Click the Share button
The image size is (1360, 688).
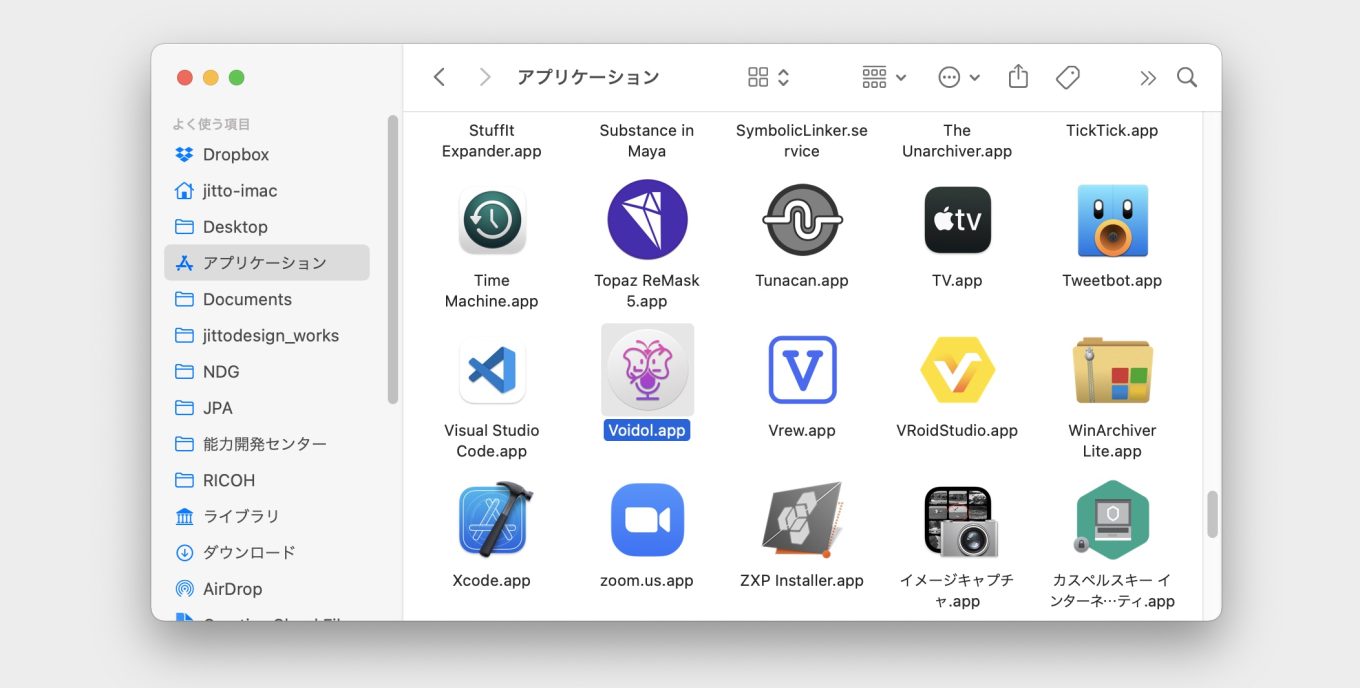1018,76
